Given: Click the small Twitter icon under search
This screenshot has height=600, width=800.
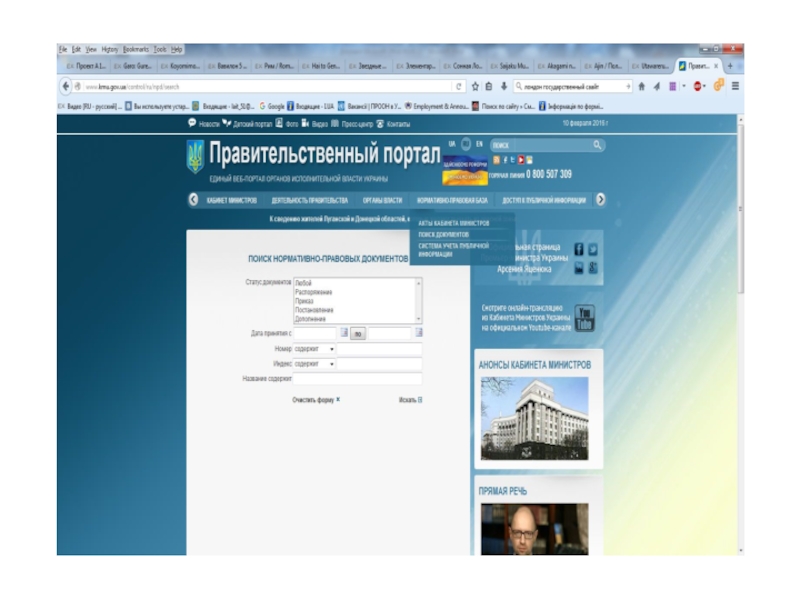Looking at the screenshot, I should [513, 160].
